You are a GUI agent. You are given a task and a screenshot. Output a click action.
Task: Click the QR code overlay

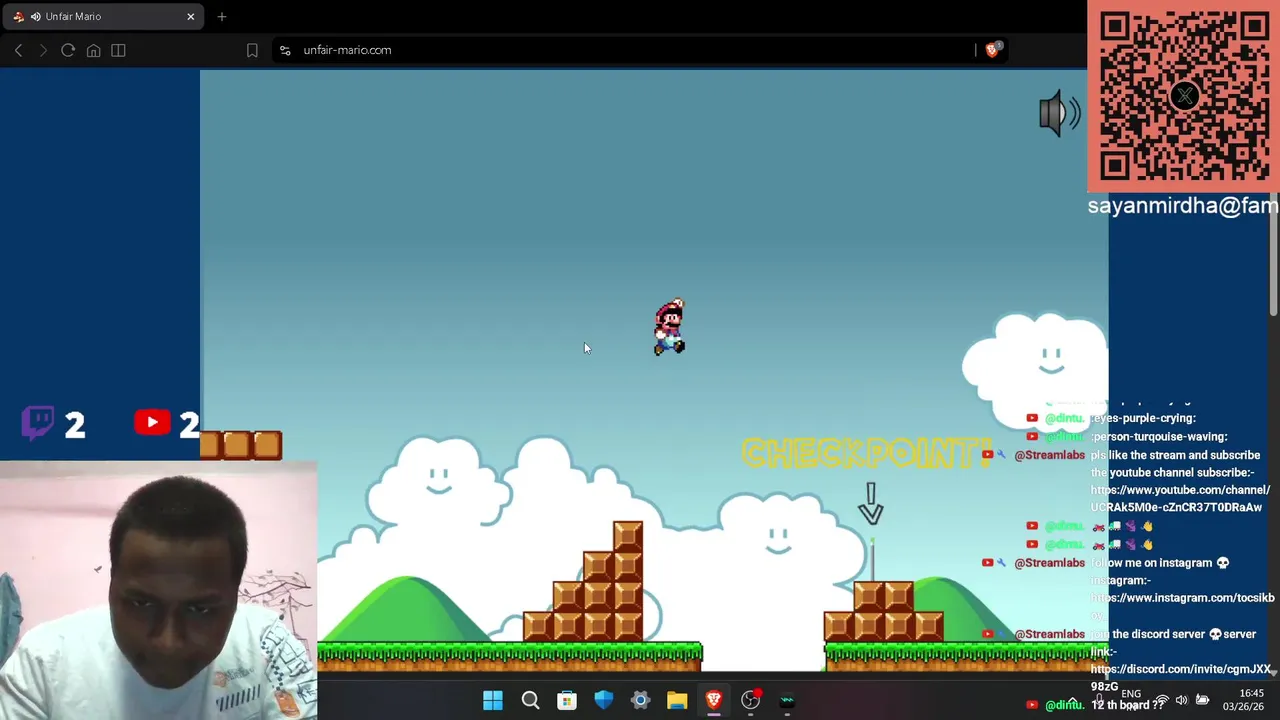pyautogui.click(x=1184, y=96)
